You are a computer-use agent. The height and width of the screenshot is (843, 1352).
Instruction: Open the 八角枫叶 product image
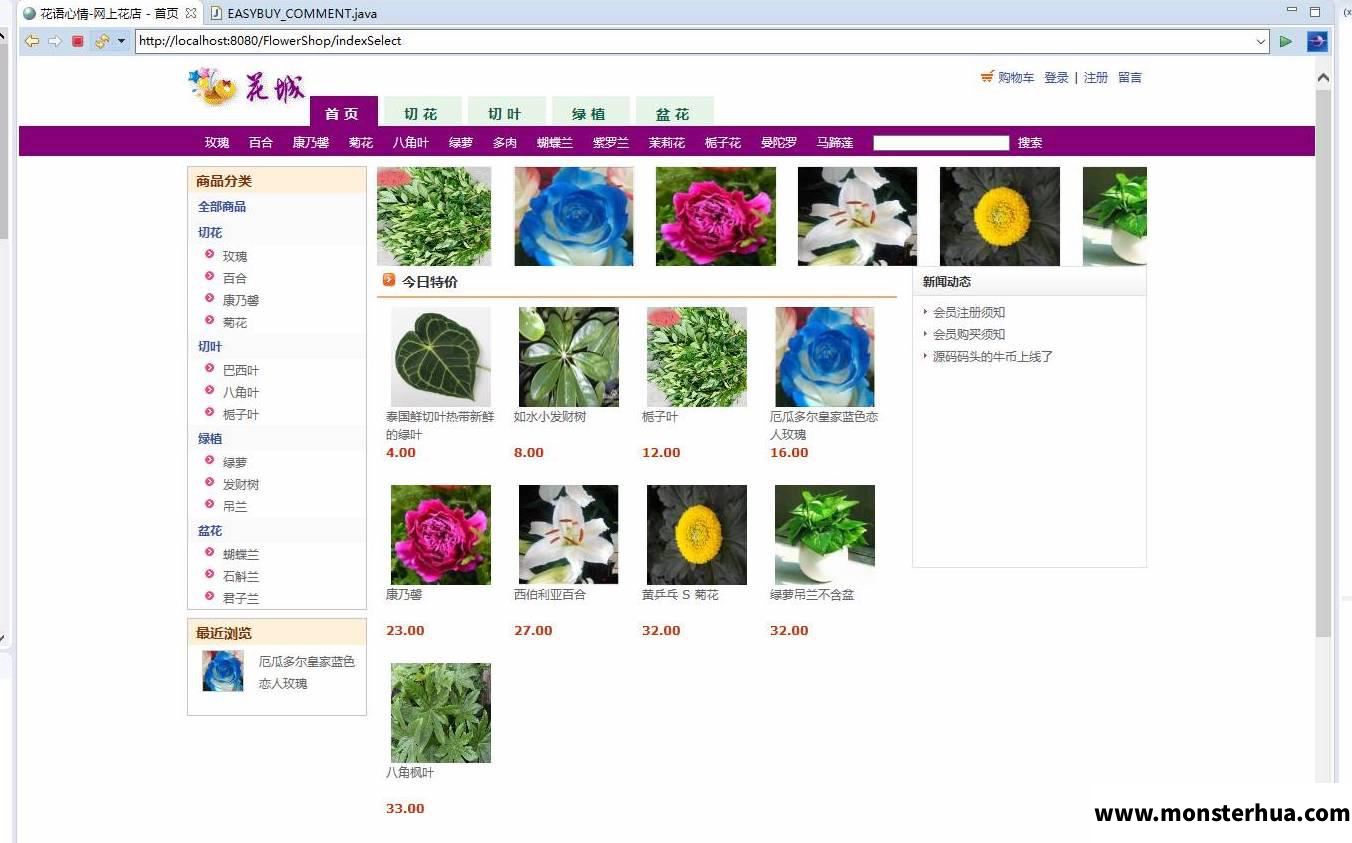[441, 713]
